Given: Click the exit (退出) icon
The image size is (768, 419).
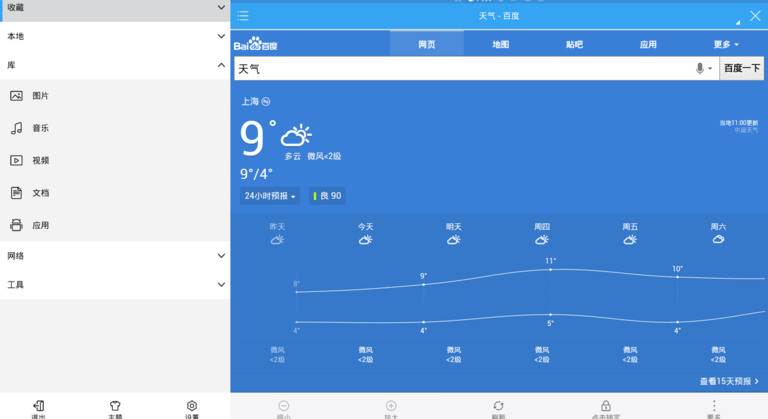Looking at the screenshot, I should pos(38,406).
